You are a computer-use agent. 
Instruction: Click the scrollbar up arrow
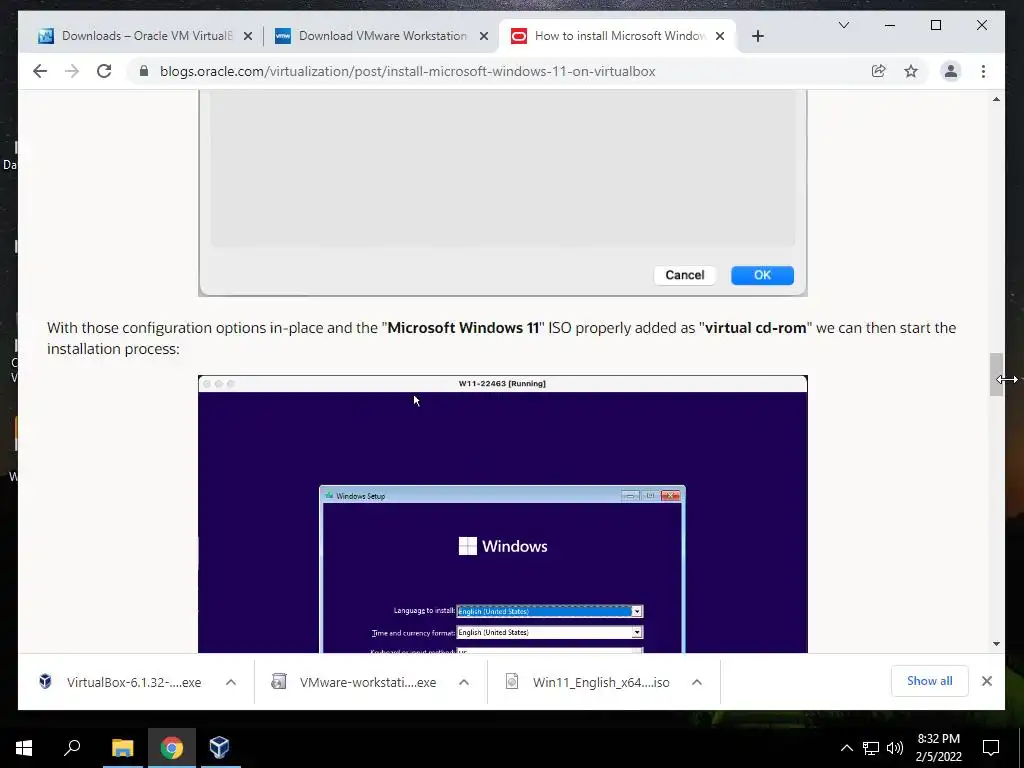click(x=996, y=99)
